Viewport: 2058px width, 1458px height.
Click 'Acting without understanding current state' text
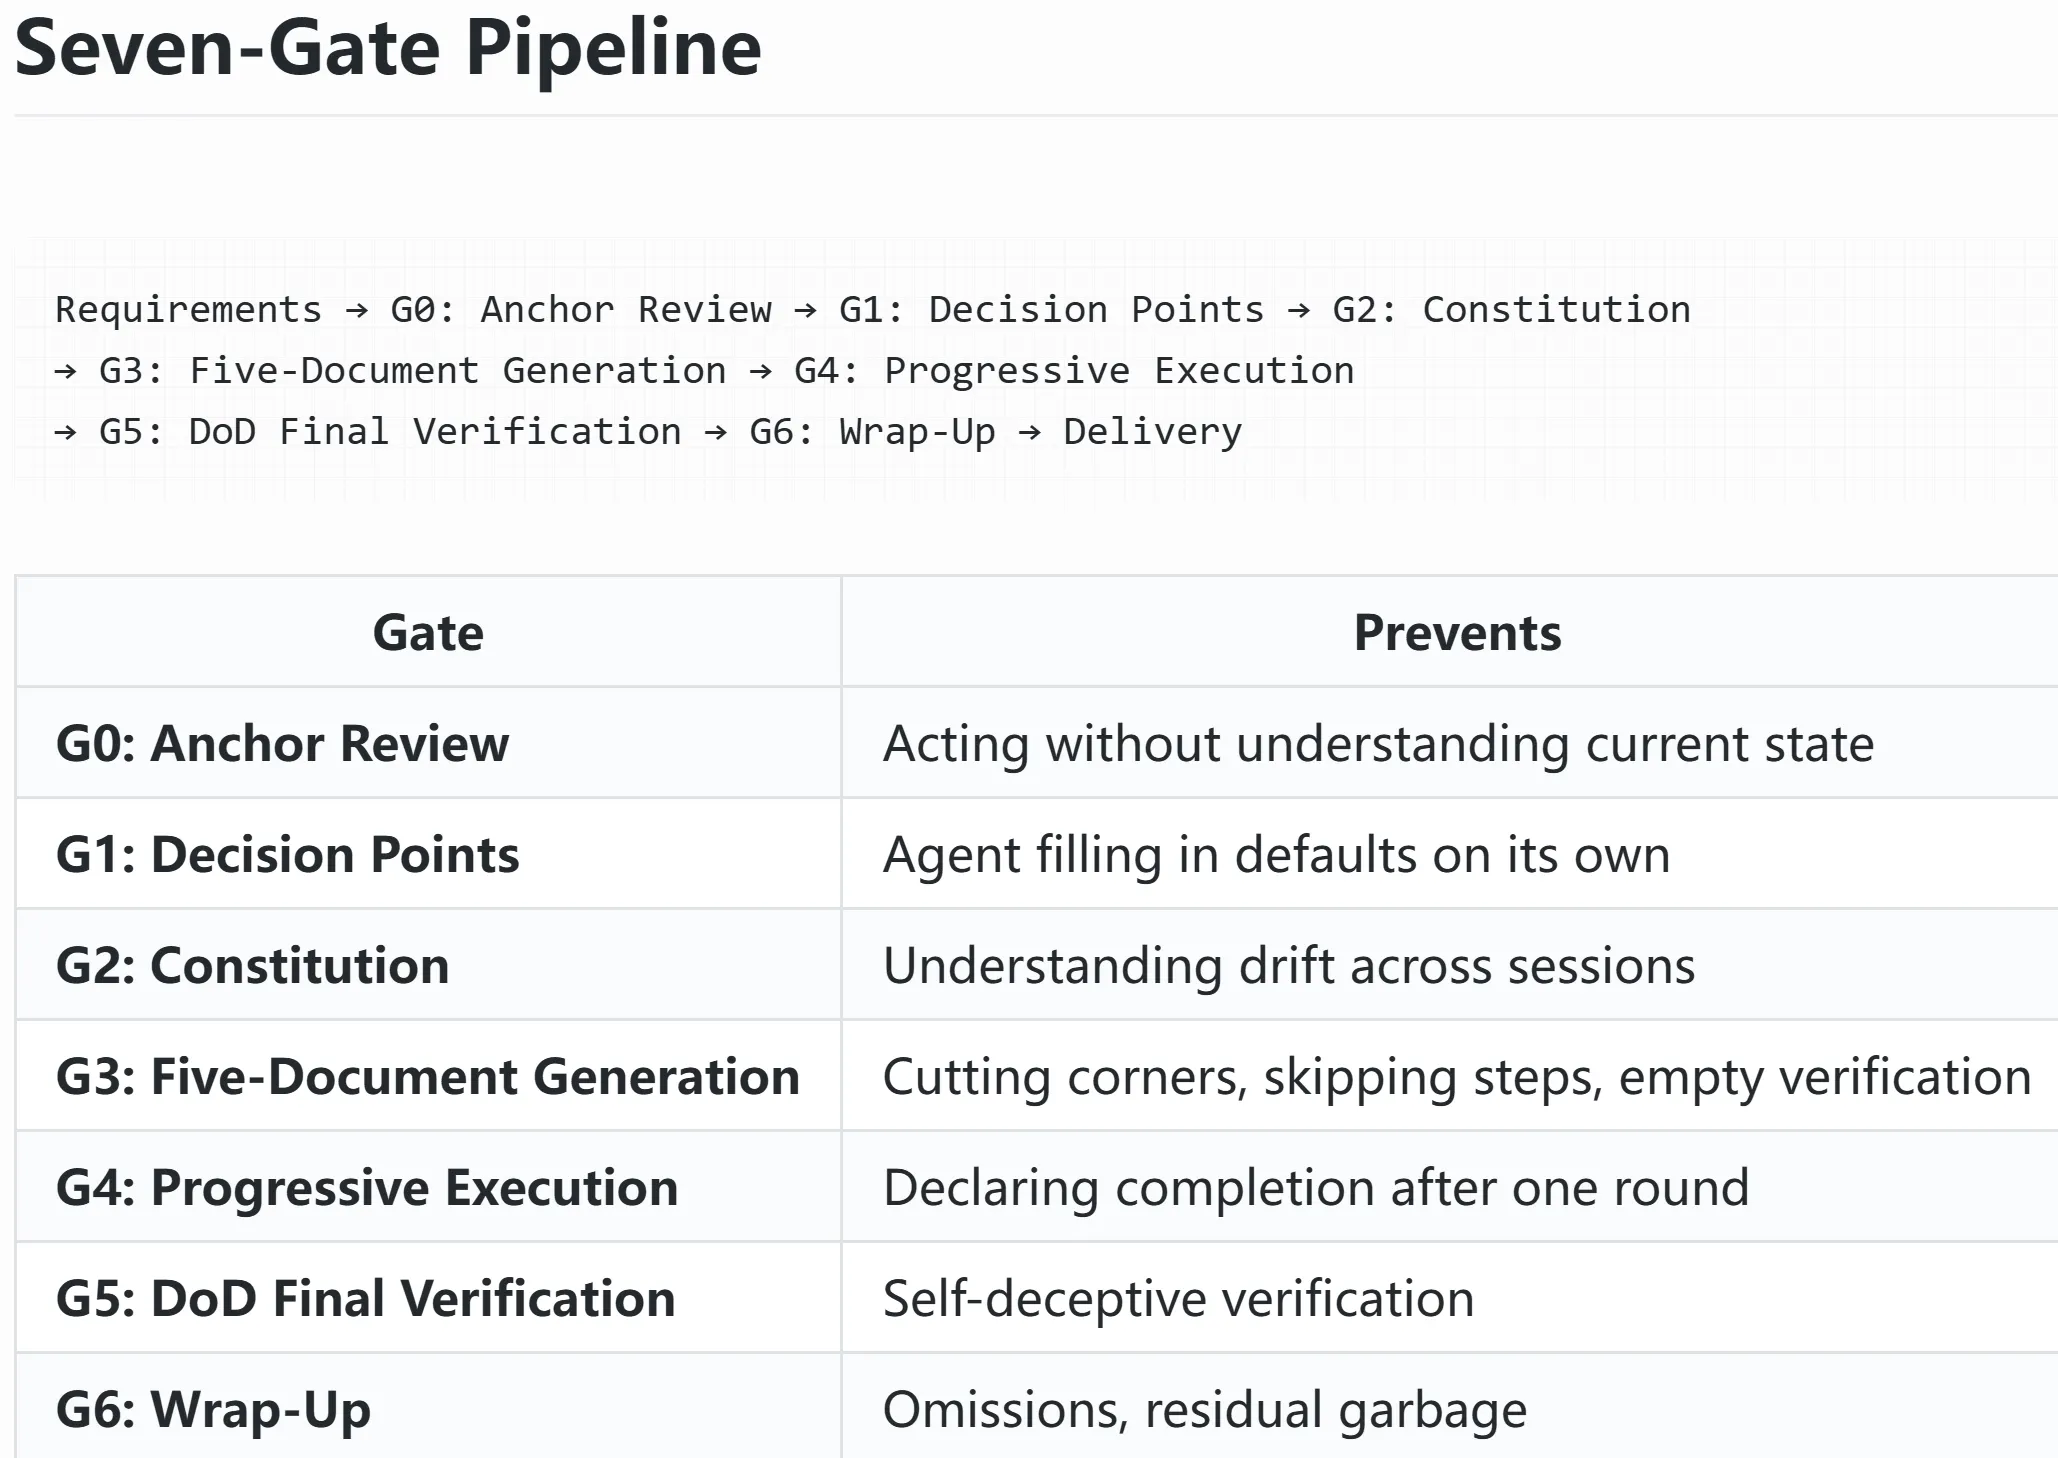click(1378, 744)
